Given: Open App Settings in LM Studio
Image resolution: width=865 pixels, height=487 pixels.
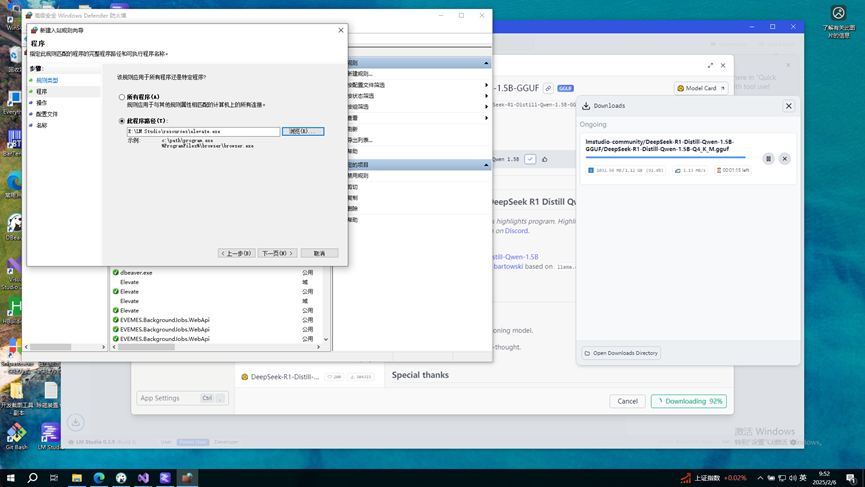Looking at the screenshot, I should coord(182,398).
